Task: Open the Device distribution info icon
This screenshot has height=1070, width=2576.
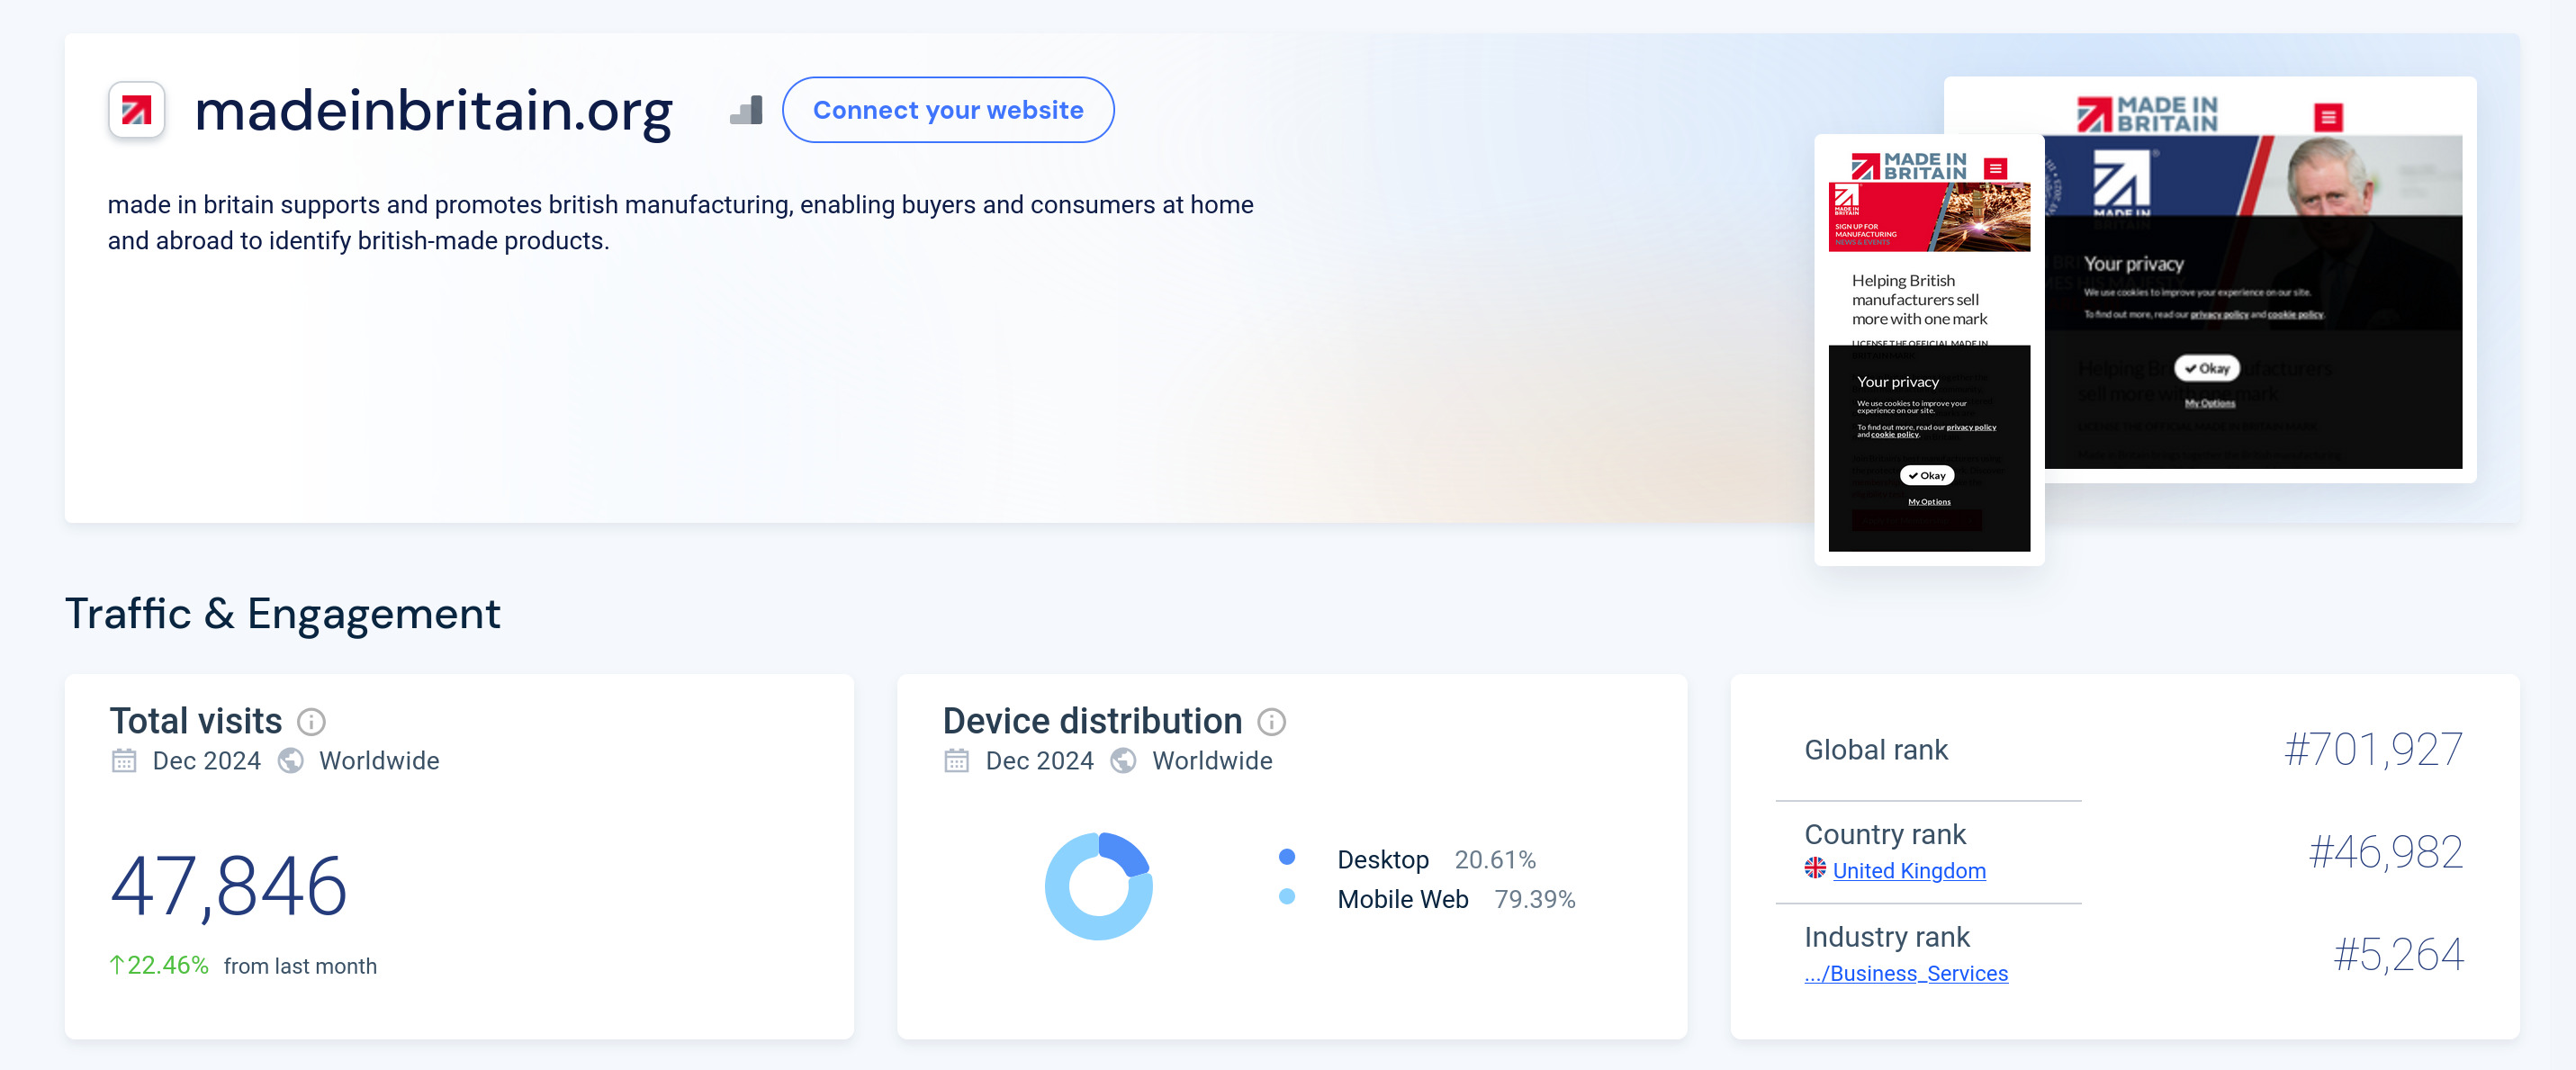Action: pyautogui.click(x=1271, y=721)
